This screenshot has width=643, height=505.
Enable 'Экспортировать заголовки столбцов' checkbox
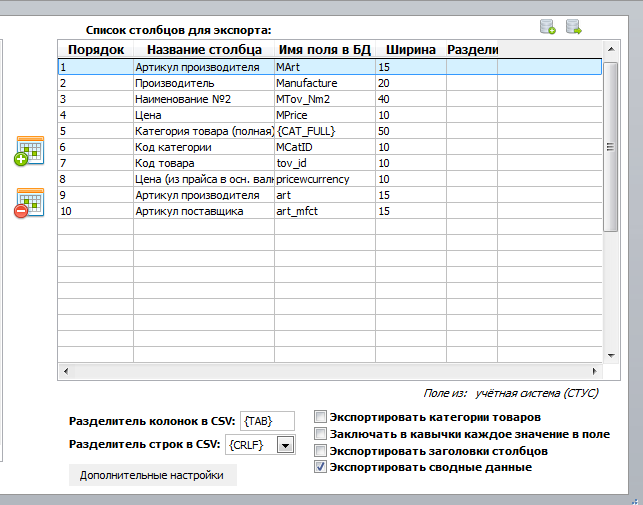[x=320, y=450]
